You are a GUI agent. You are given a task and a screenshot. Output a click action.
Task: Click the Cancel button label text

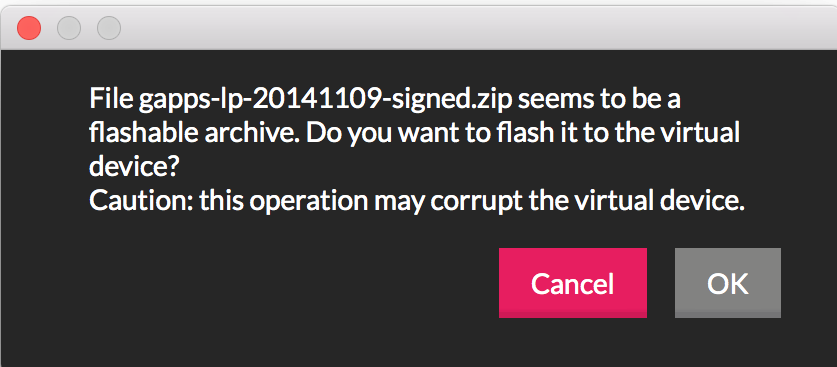click(572, 283)
